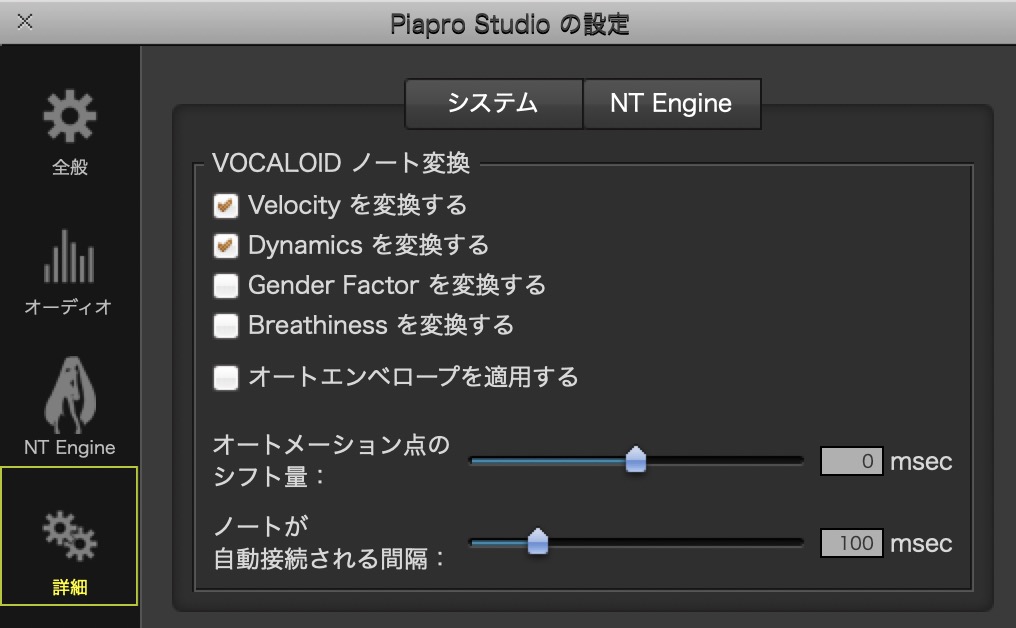Disable Dynamics を変換する conversion

click(226, 245)
